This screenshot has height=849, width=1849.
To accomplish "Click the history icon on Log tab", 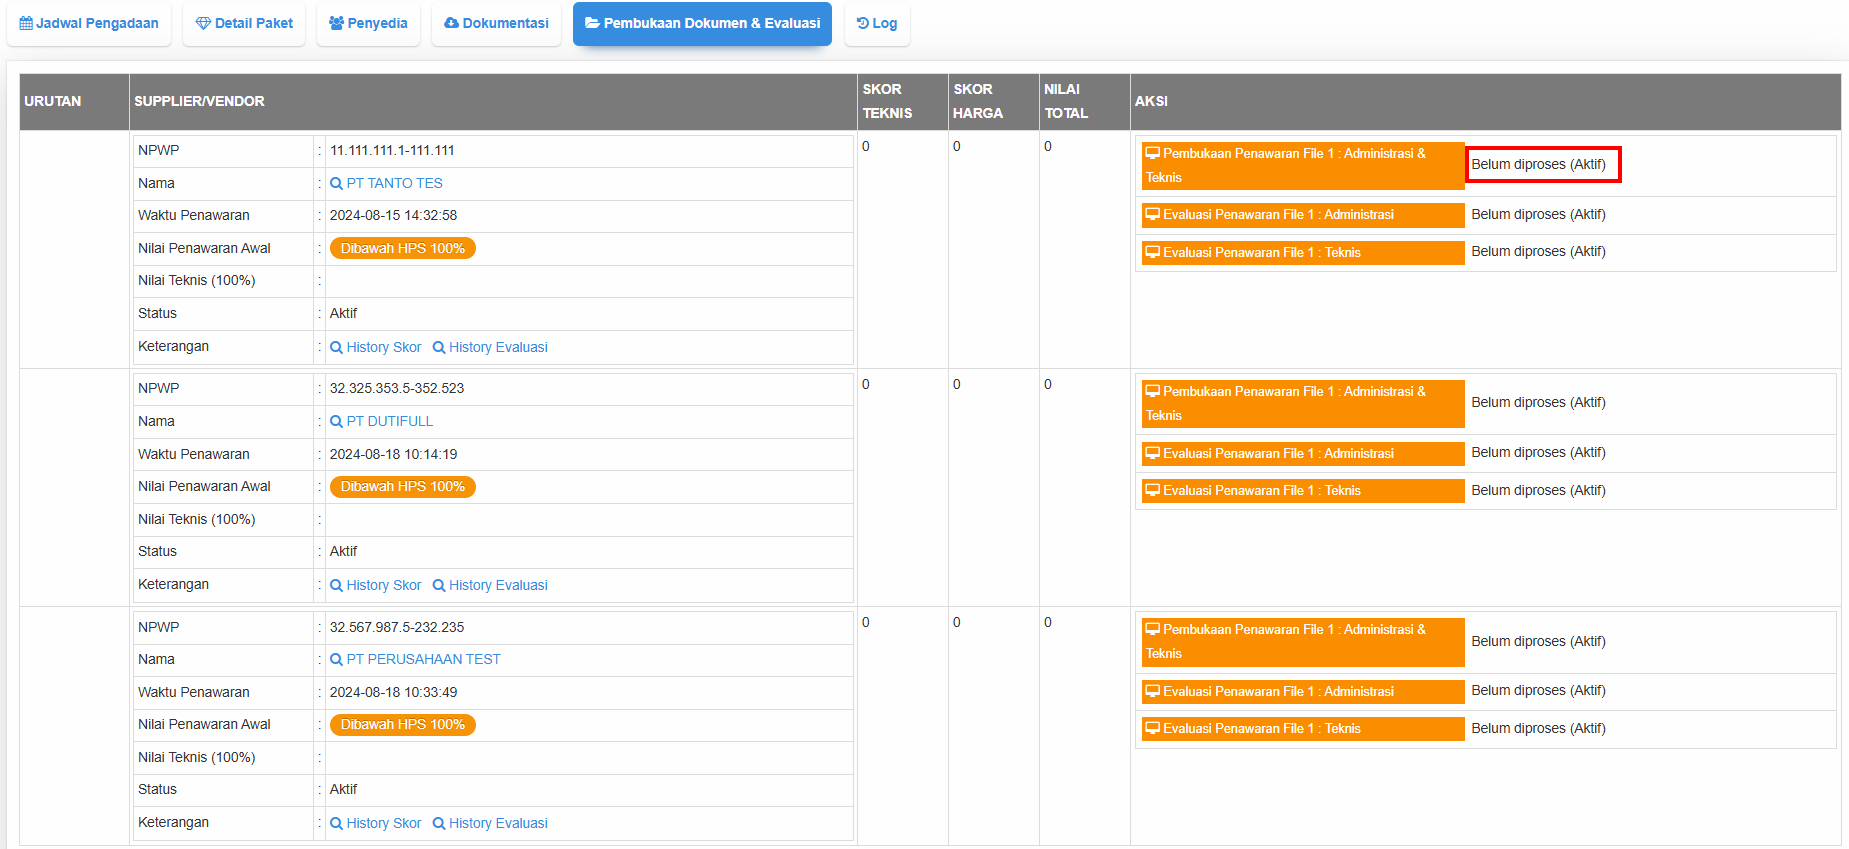I will point(863,23).
